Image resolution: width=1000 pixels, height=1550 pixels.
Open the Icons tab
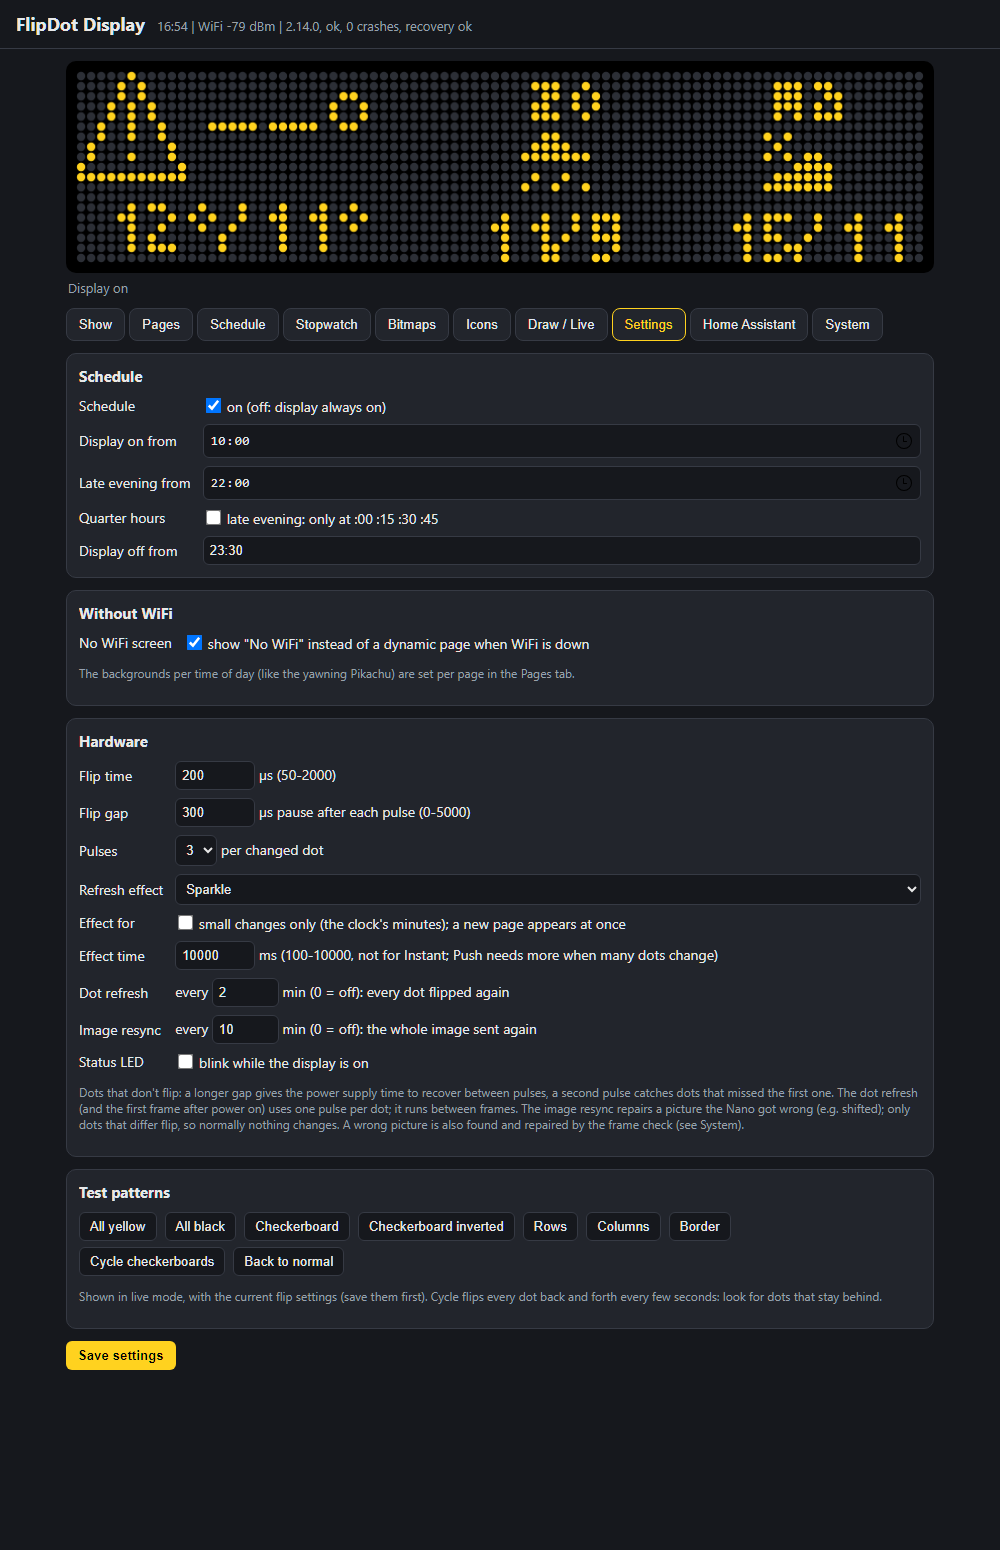(x=482, y=324)
